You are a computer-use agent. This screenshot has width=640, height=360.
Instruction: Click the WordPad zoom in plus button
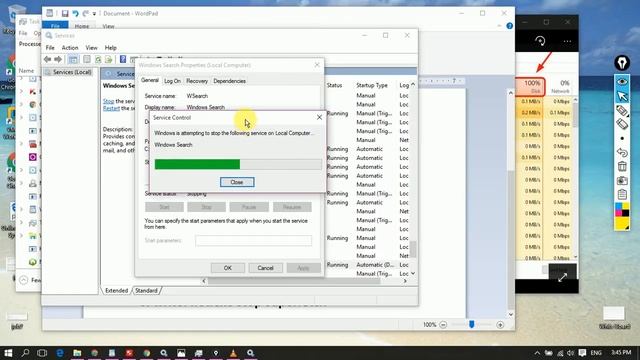tap(500, 325)
